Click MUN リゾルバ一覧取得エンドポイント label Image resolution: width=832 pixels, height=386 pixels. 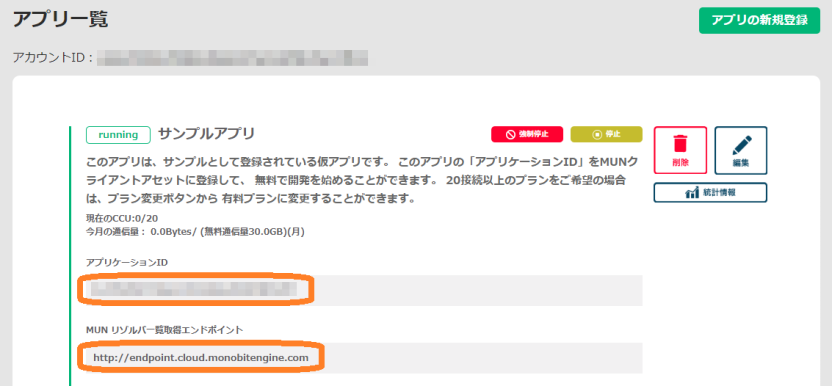pyautogui.click(x=164, y=330)
